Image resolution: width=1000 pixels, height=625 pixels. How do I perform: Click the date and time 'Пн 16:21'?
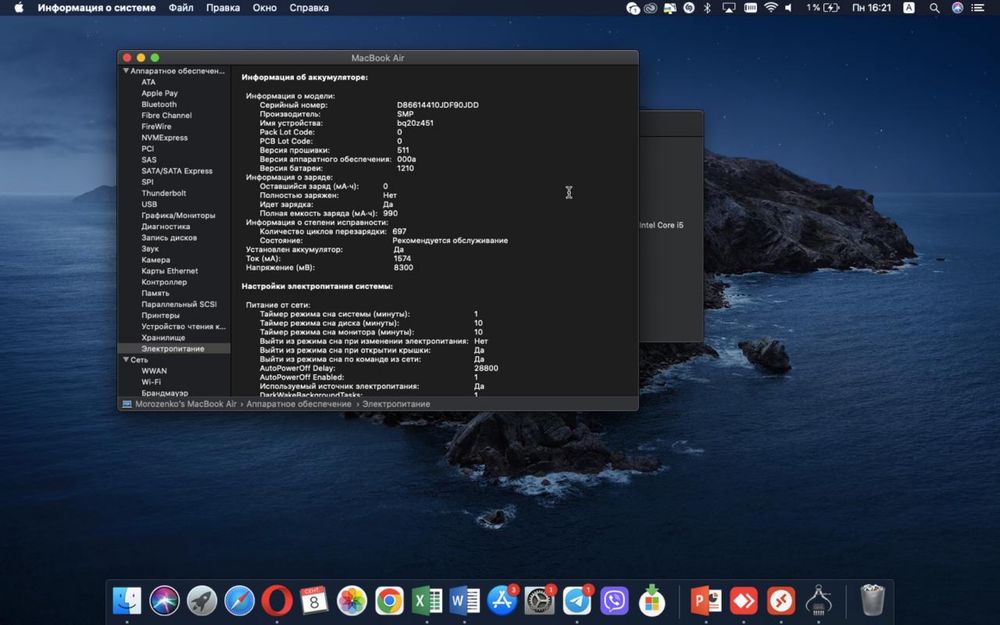(871, 8)
